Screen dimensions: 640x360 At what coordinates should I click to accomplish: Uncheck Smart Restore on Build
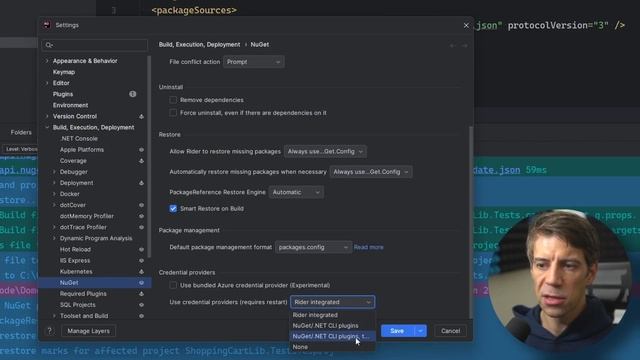pyautogui.click(x=173, y=209)
